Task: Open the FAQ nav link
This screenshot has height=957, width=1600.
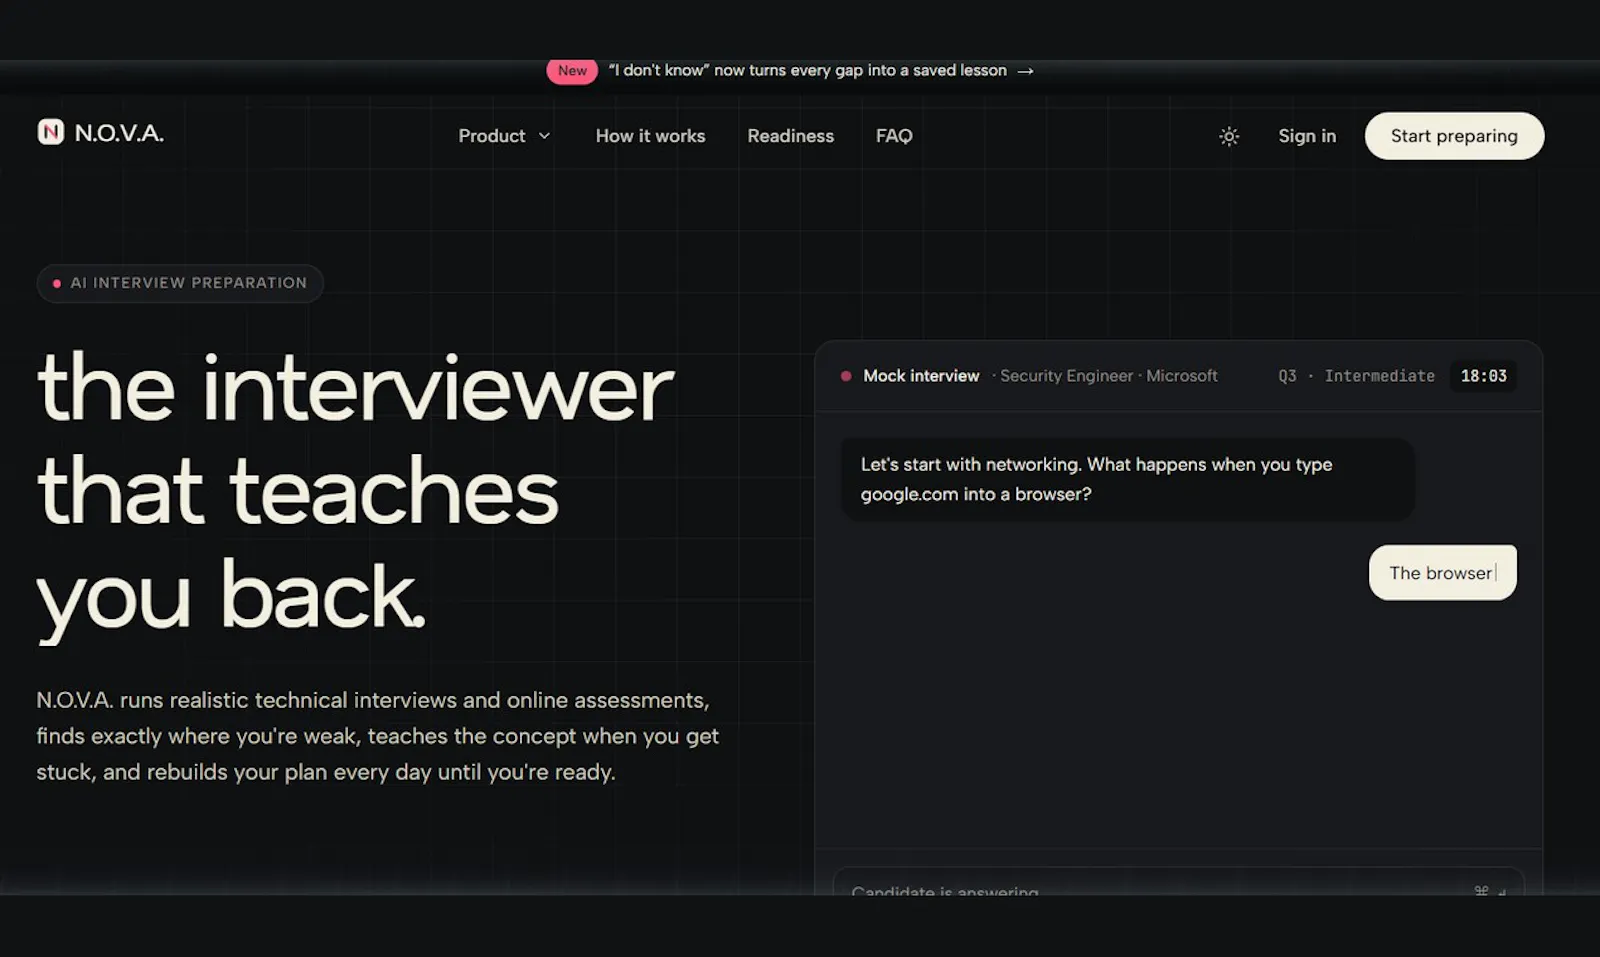Action: pos(894,136)
